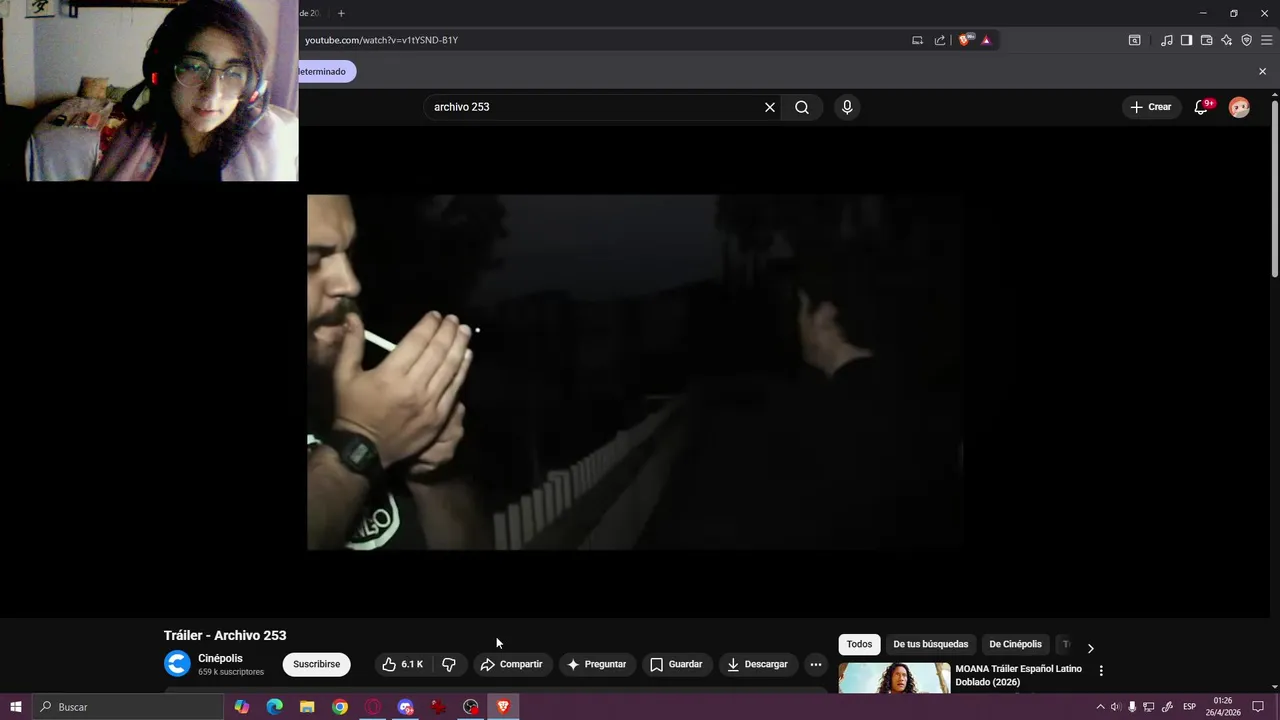Click the browser address bar URL
The height and width of the screenshot is (720, 1280).
coord(381,40)
